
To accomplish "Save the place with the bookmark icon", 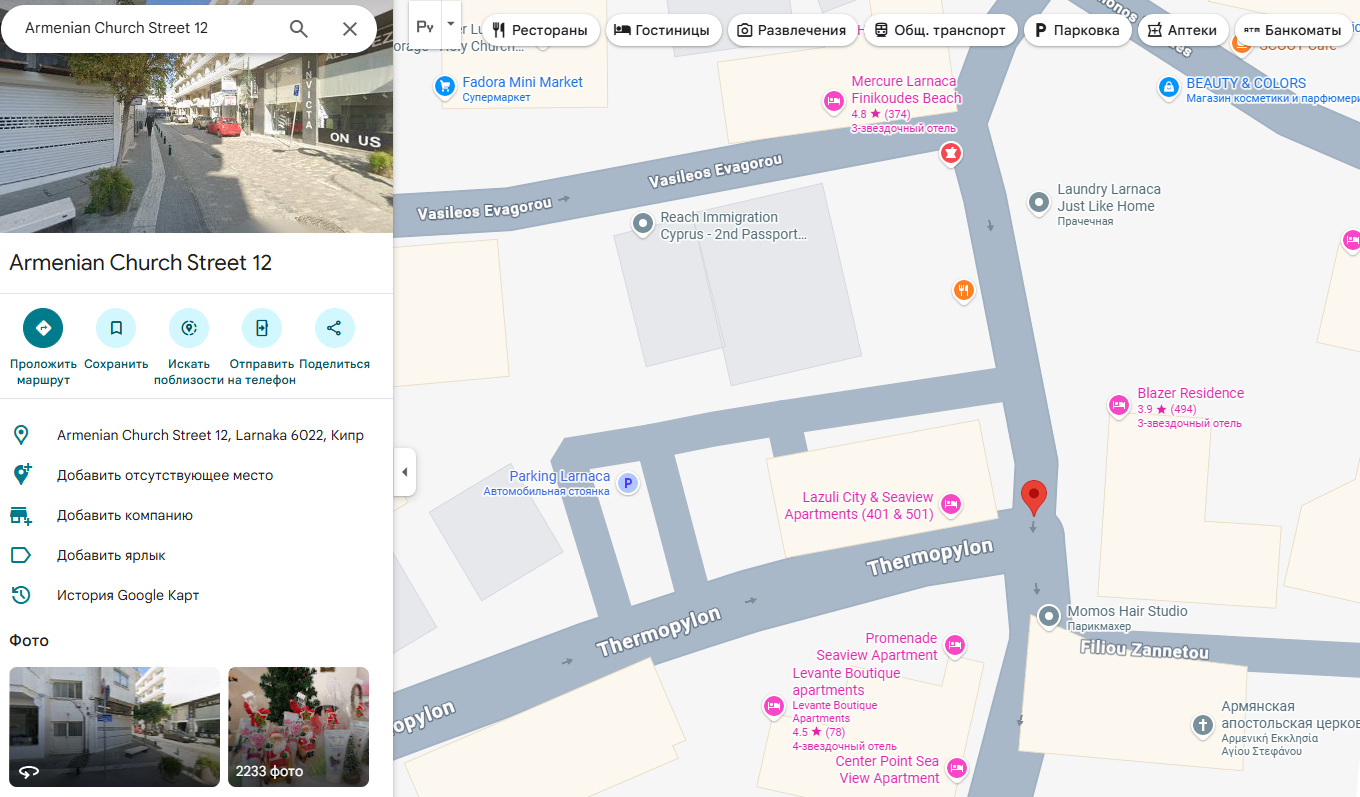I will [x=116, y=328].
